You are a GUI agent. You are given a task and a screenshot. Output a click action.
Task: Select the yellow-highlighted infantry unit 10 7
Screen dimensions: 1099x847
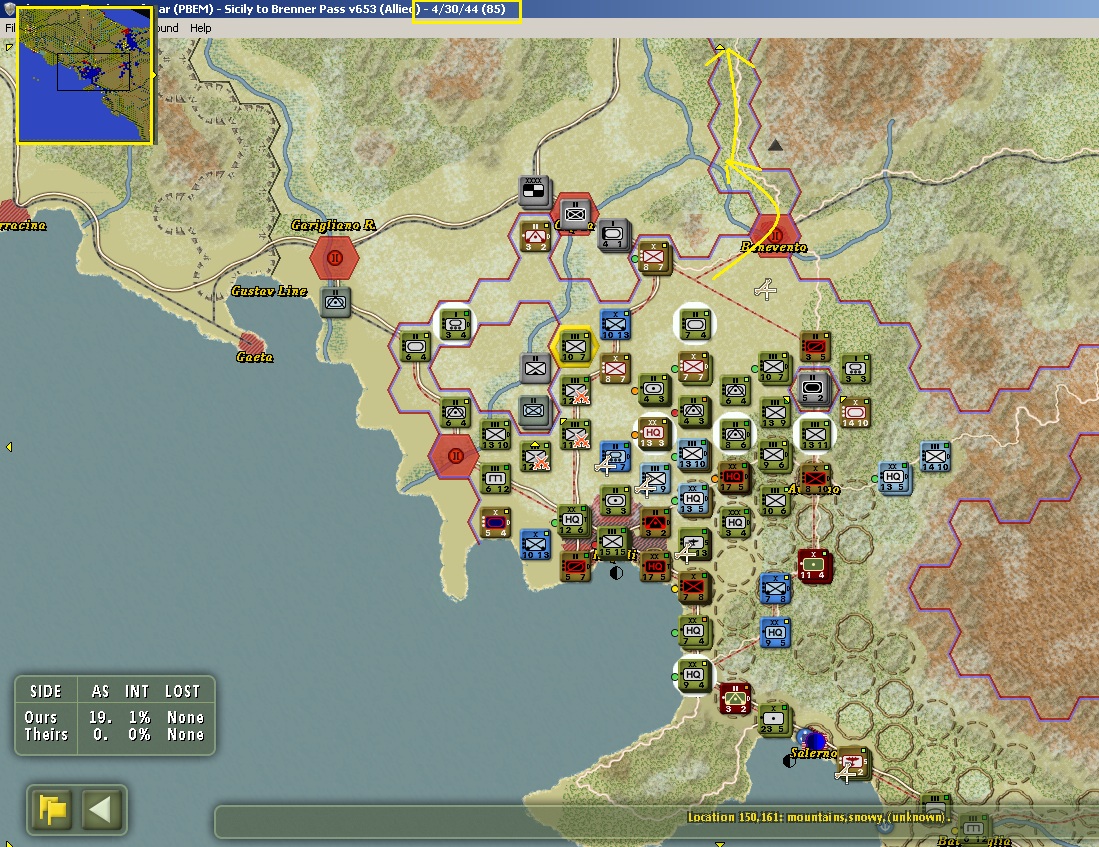point(575,346)
